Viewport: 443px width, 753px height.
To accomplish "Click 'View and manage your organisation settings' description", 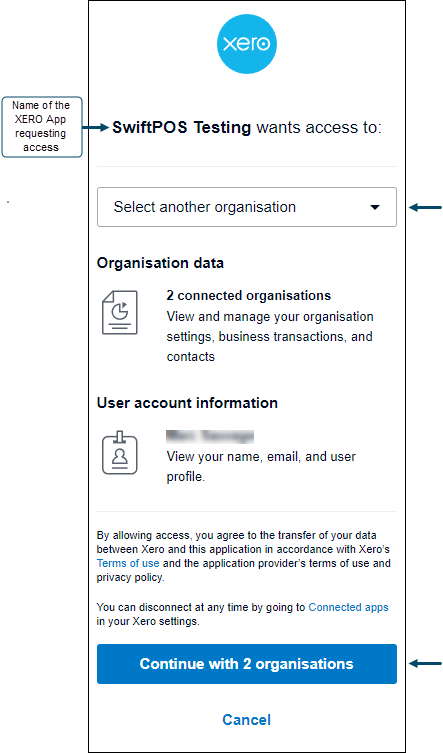I will pos(270,337).
